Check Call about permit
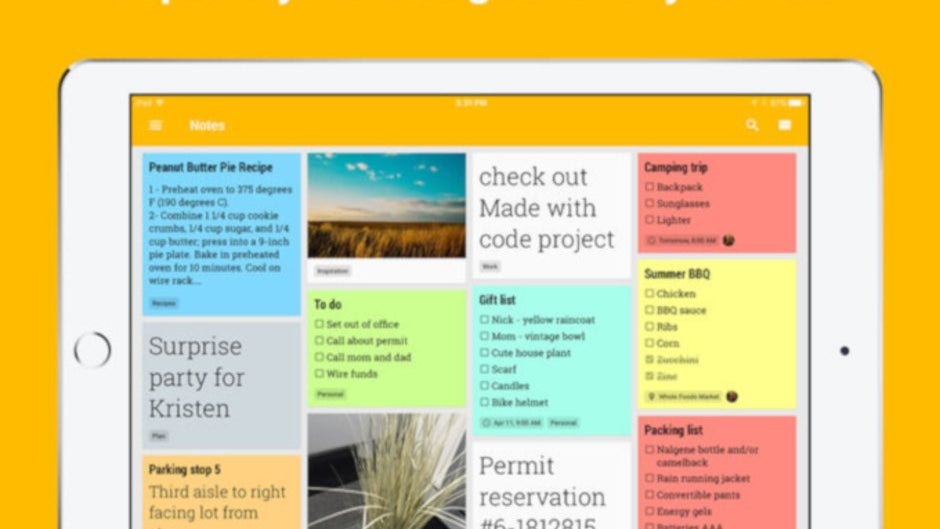 point(319,340)
